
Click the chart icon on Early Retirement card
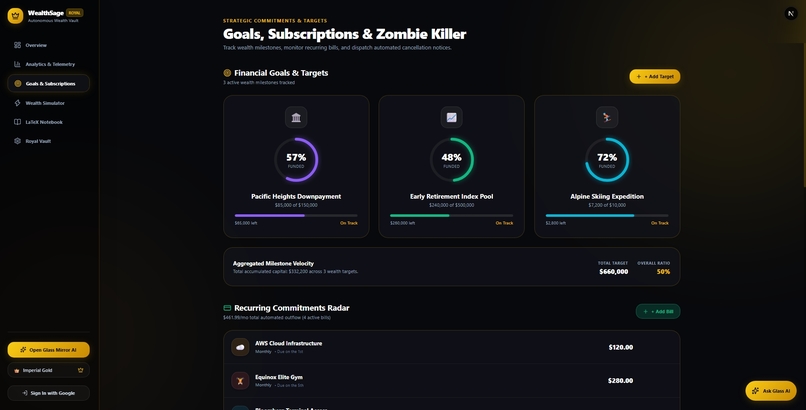(451, 118)
